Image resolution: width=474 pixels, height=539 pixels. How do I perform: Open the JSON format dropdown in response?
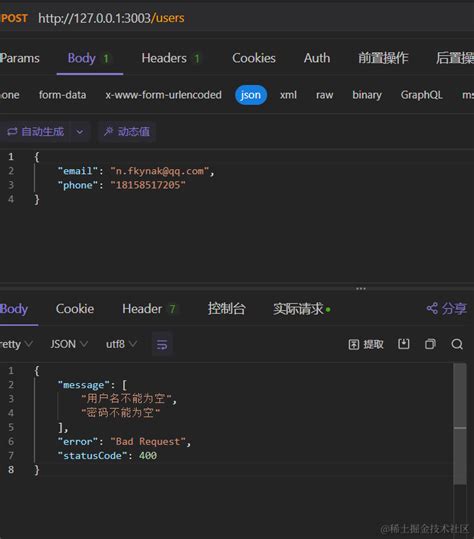tap(69, 344)
